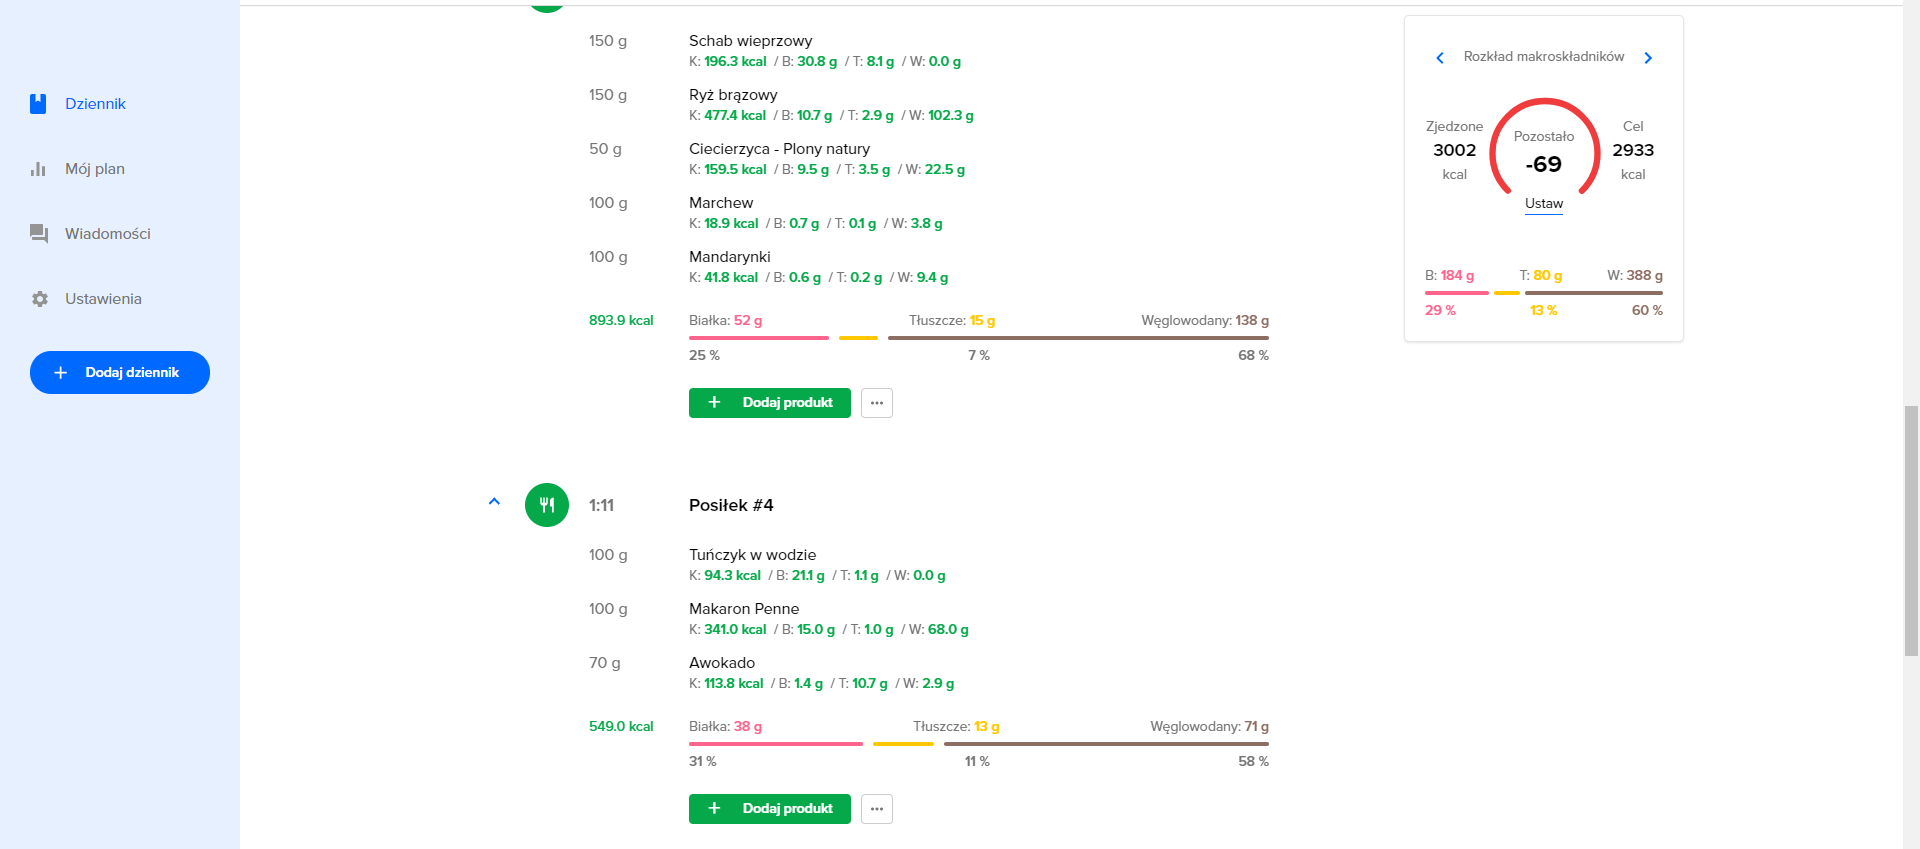Click the Ustaw link in the calorie gauge
Image resolution: width=1920 pixels, height=849 pixels.
coord(1544,204)
